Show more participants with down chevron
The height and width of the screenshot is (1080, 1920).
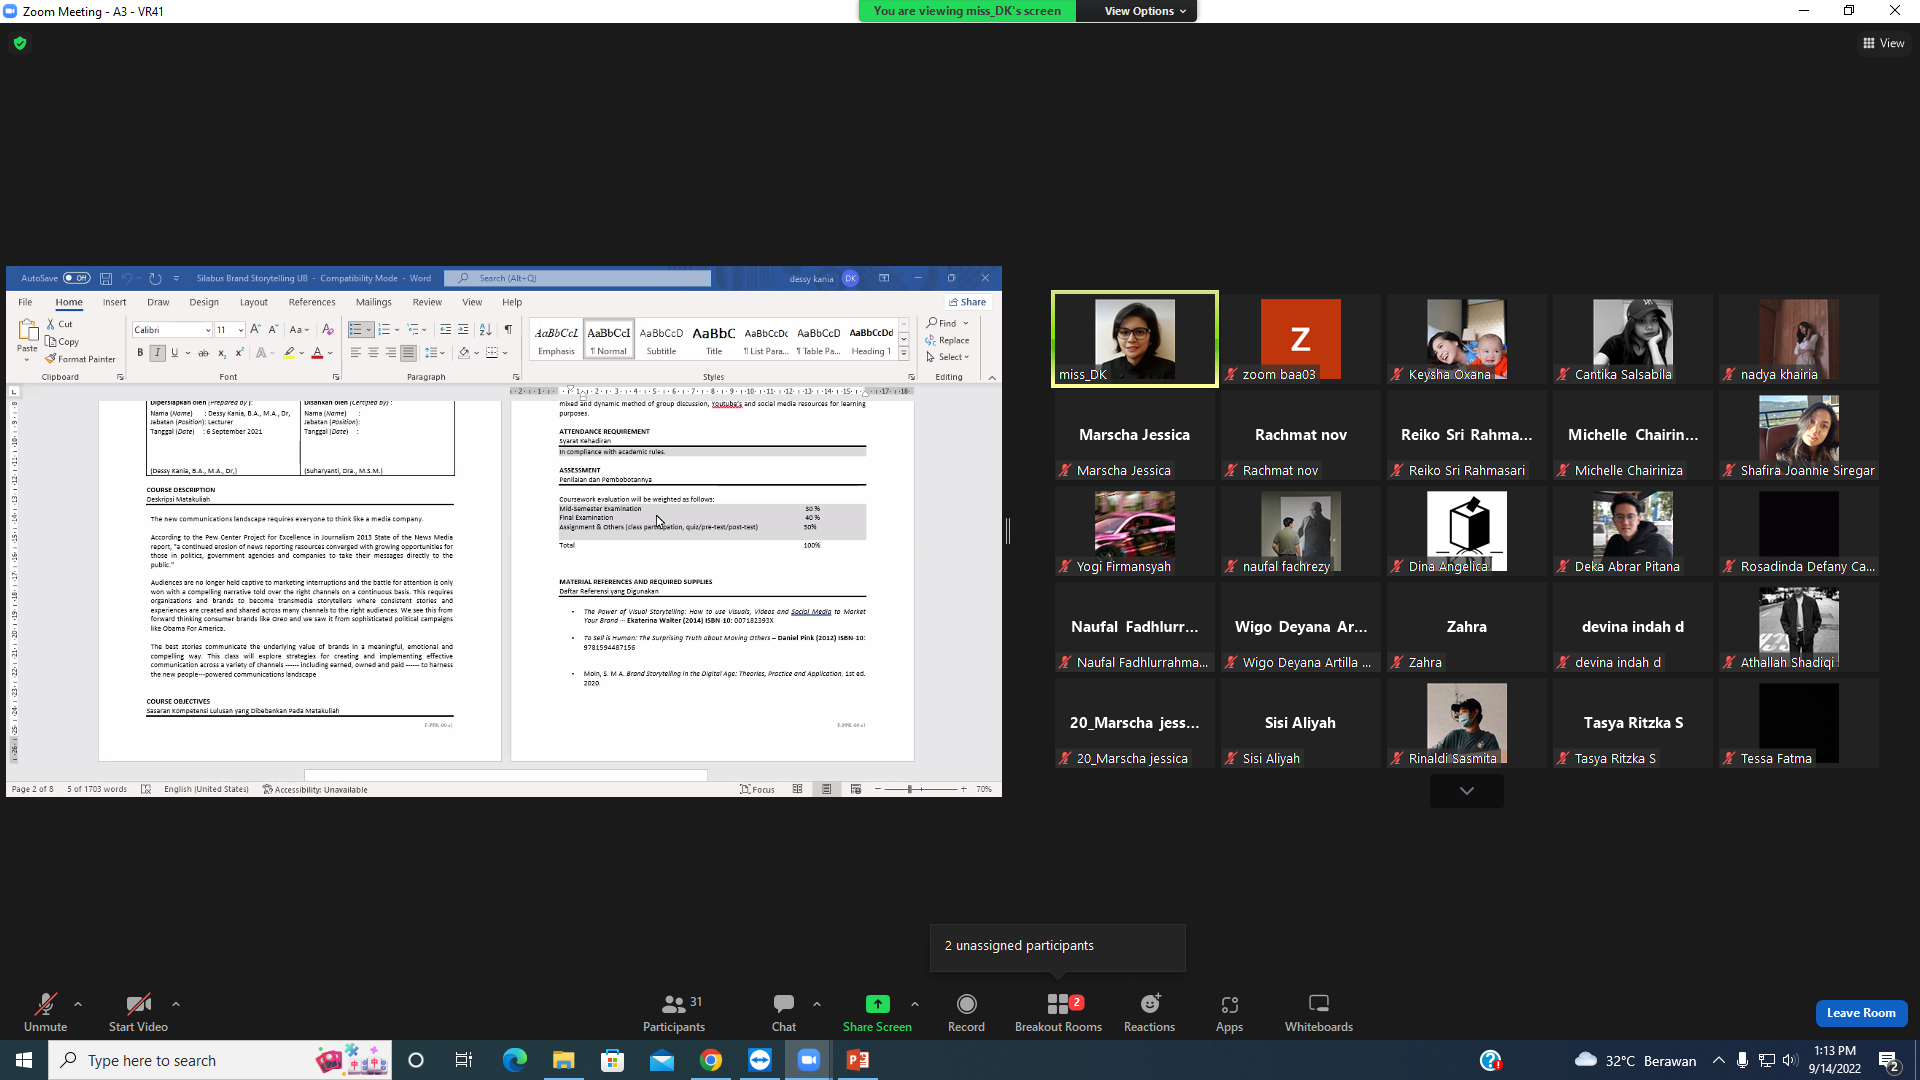[1466, 790]
